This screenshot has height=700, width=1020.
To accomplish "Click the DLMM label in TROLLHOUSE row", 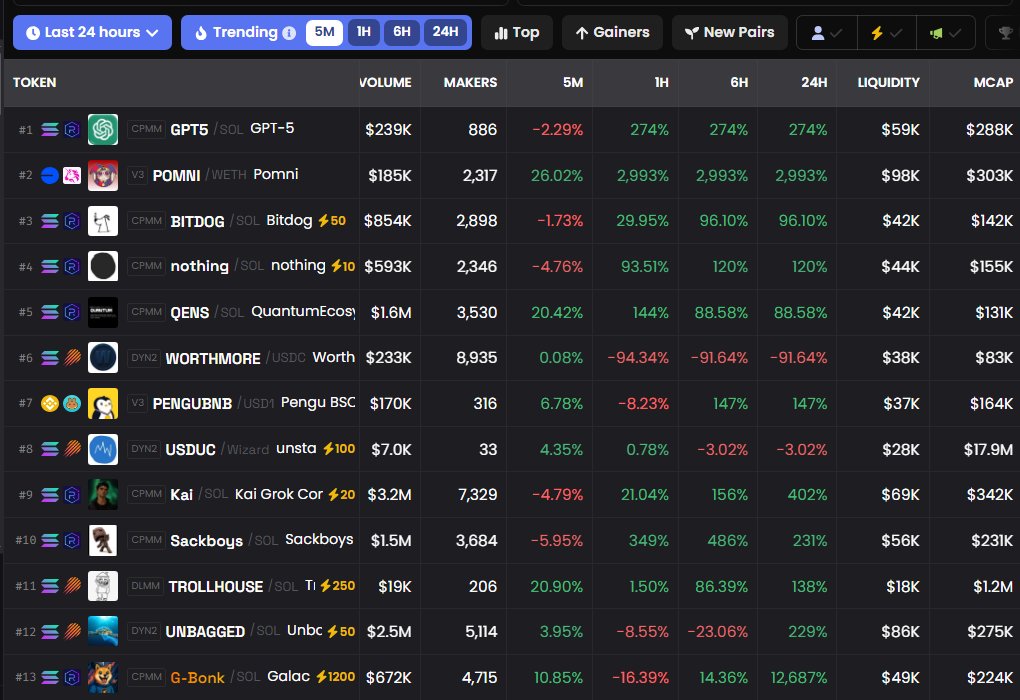I will pos(145,586).
